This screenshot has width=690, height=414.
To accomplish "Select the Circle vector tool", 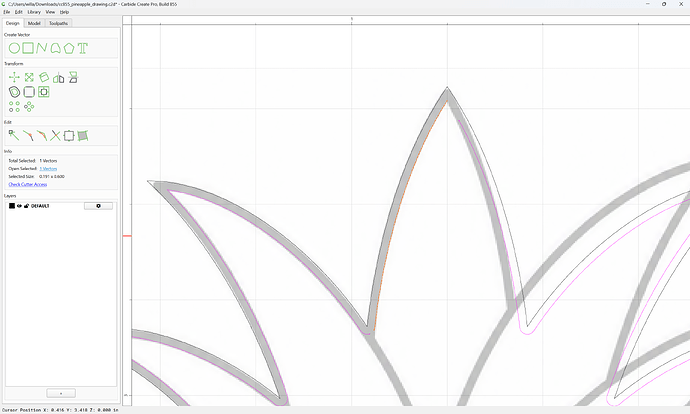I will point(14,48).
